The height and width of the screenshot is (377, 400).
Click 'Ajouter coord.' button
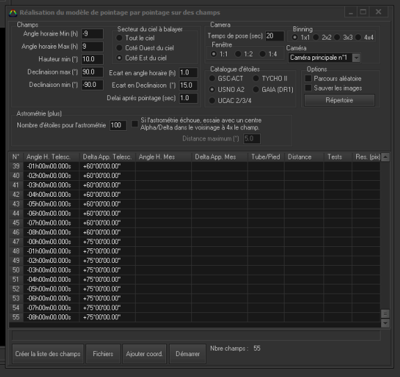tap(144, 354)
